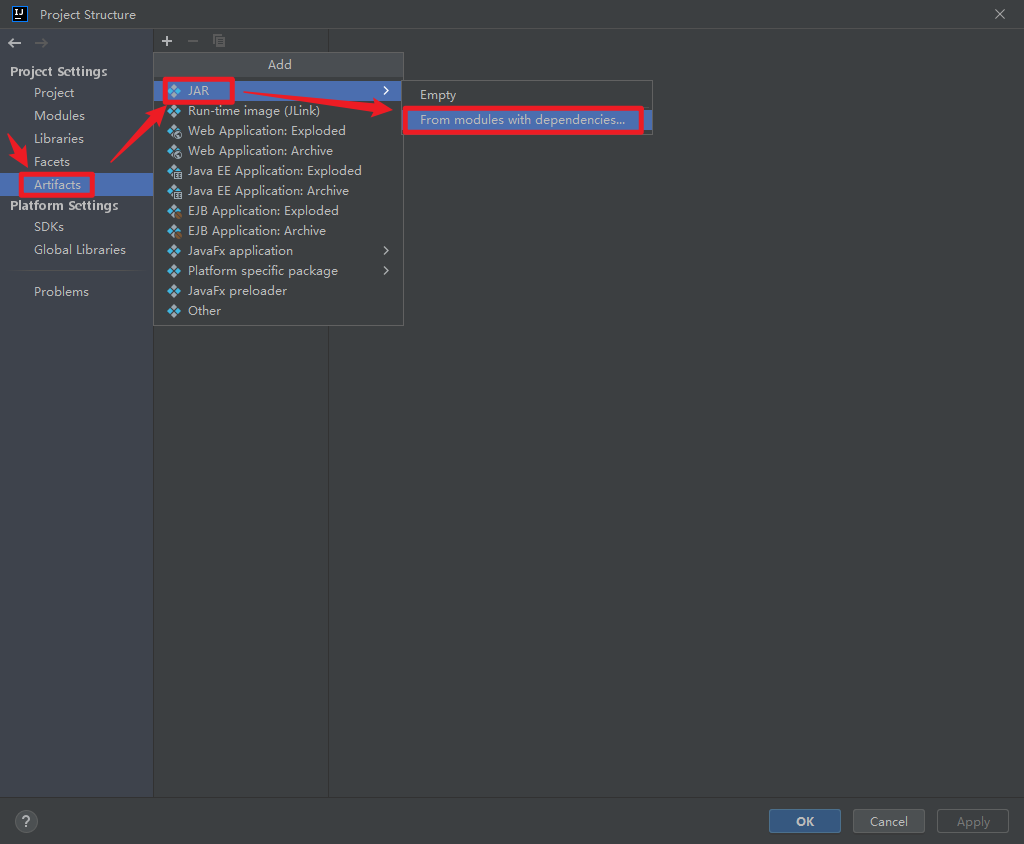Click the Copy artifact toolbar icon
This screenshot has height=844, width=1024.
(x=219, y=41)
